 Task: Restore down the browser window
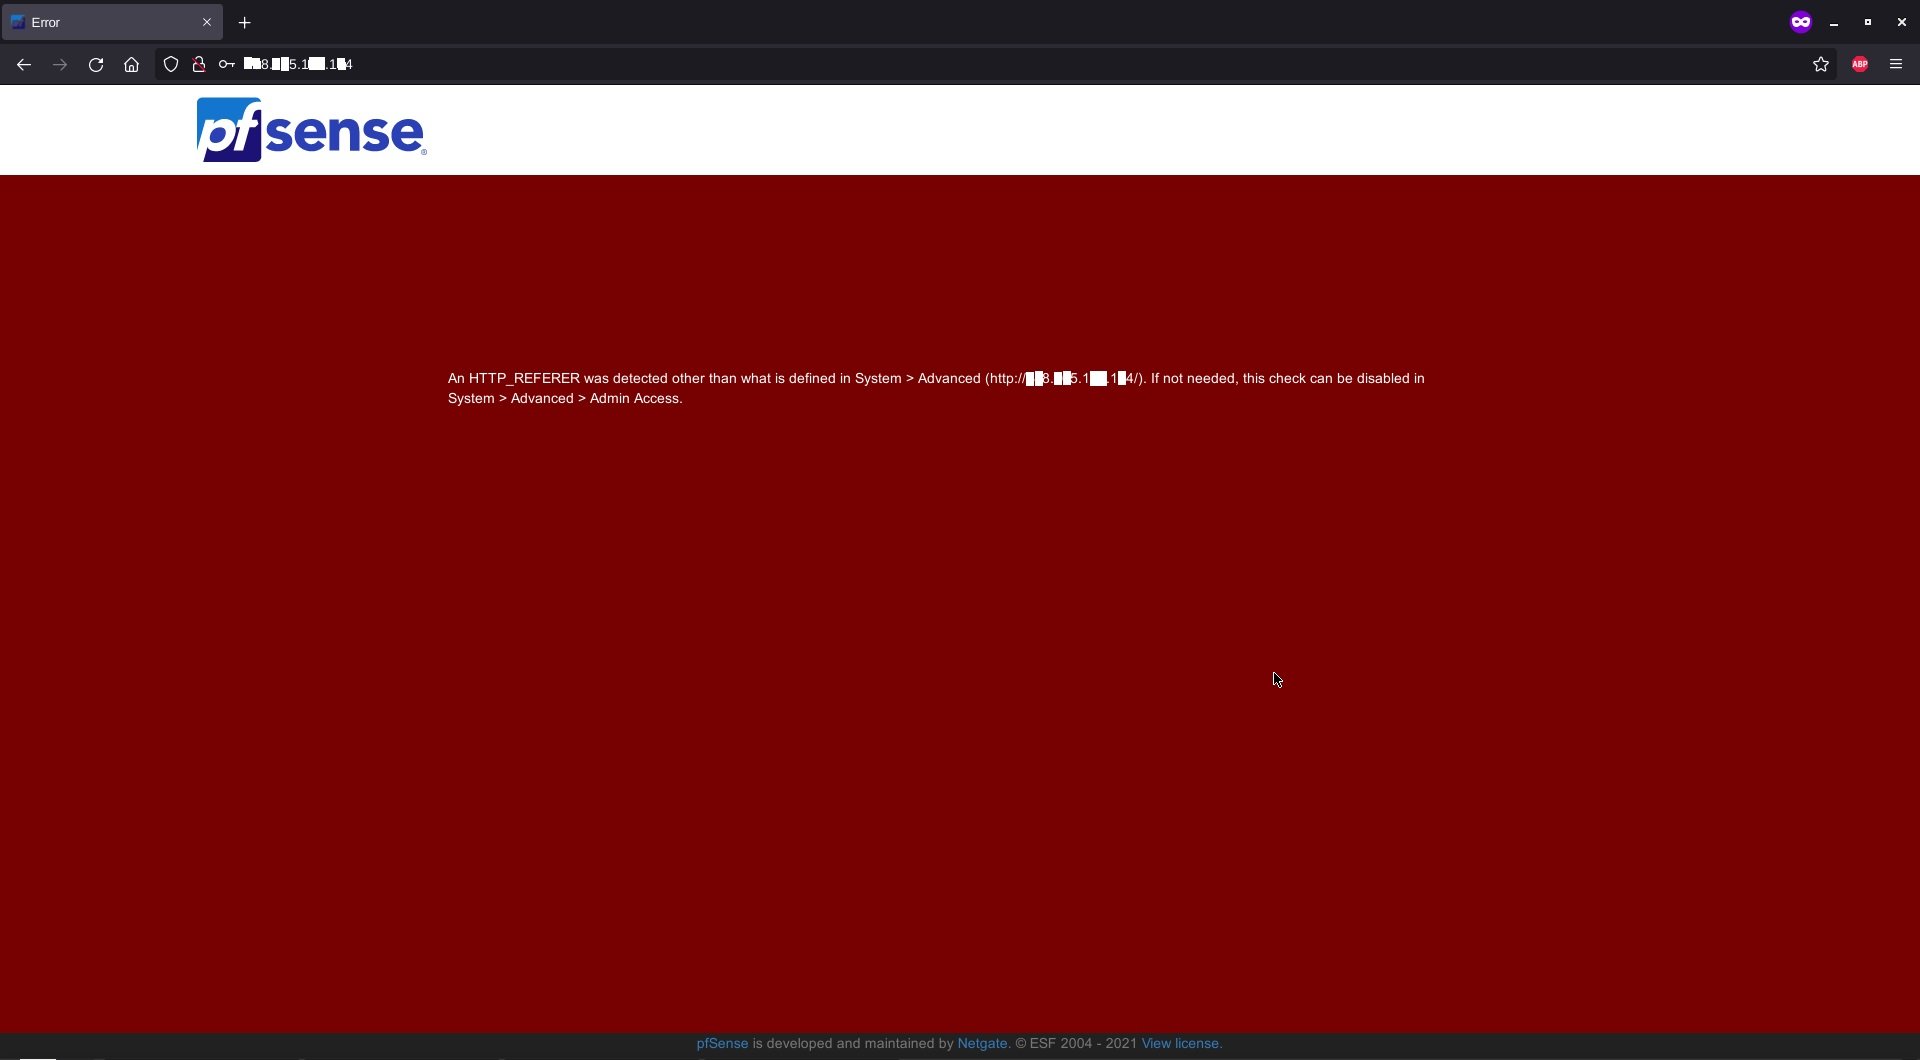point(1868,22)
